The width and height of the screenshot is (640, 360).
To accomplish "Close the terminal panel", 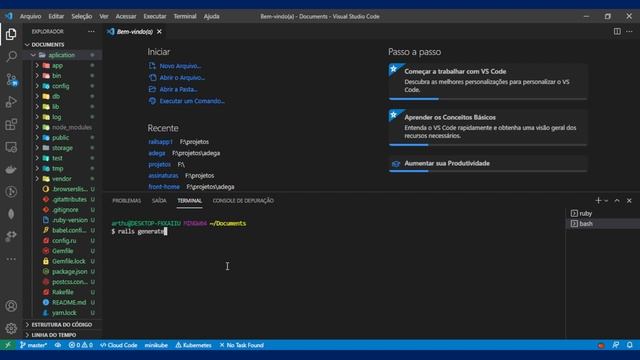I will click(629, 200).
